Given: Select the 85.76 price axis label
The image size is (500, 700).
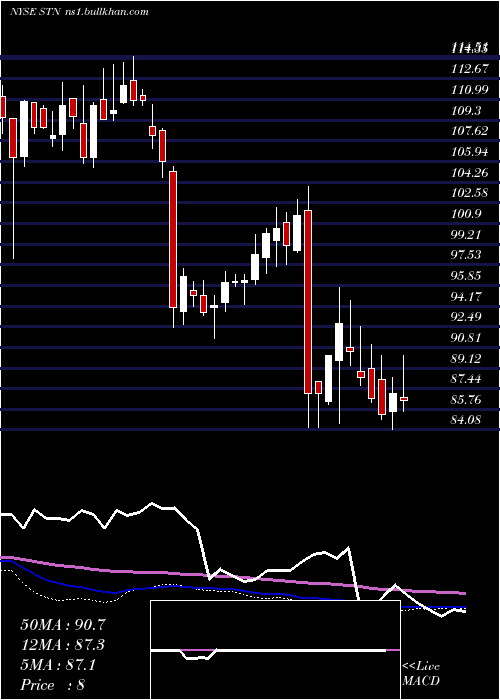Looking at the screenshot, I should coord(466,399).
